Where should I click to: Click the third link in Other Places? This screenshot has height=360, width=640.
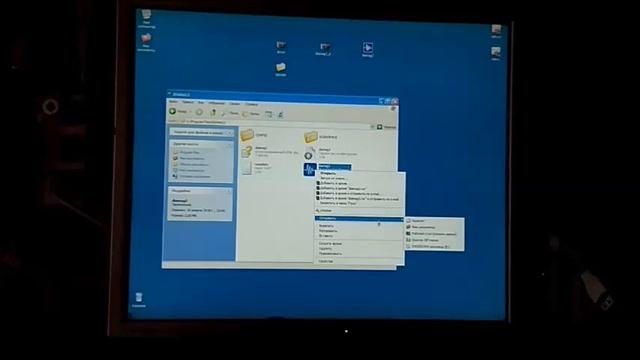tap(191, 164)
